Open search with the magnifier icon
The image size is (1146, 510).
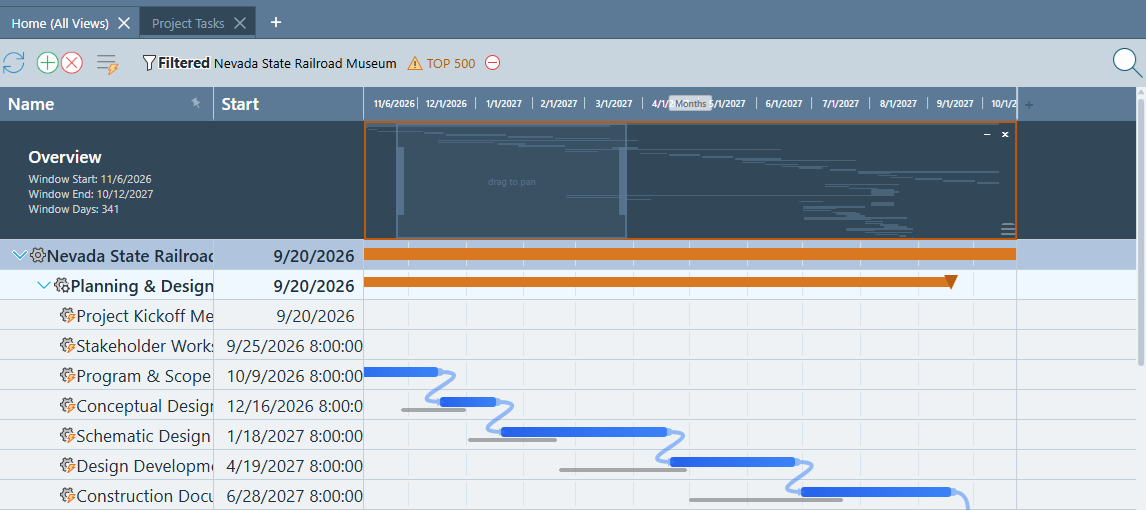tap(1127, 63)
